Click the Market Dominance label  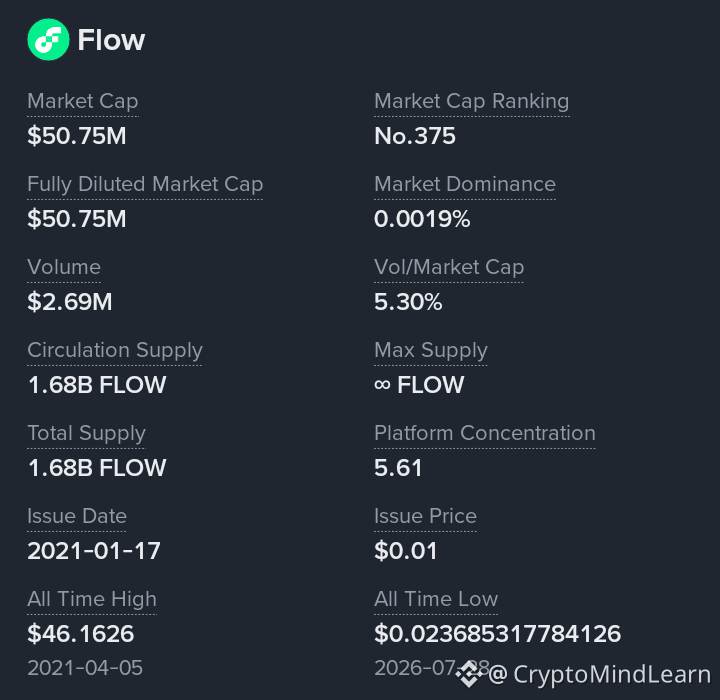[x=465, y=184]
